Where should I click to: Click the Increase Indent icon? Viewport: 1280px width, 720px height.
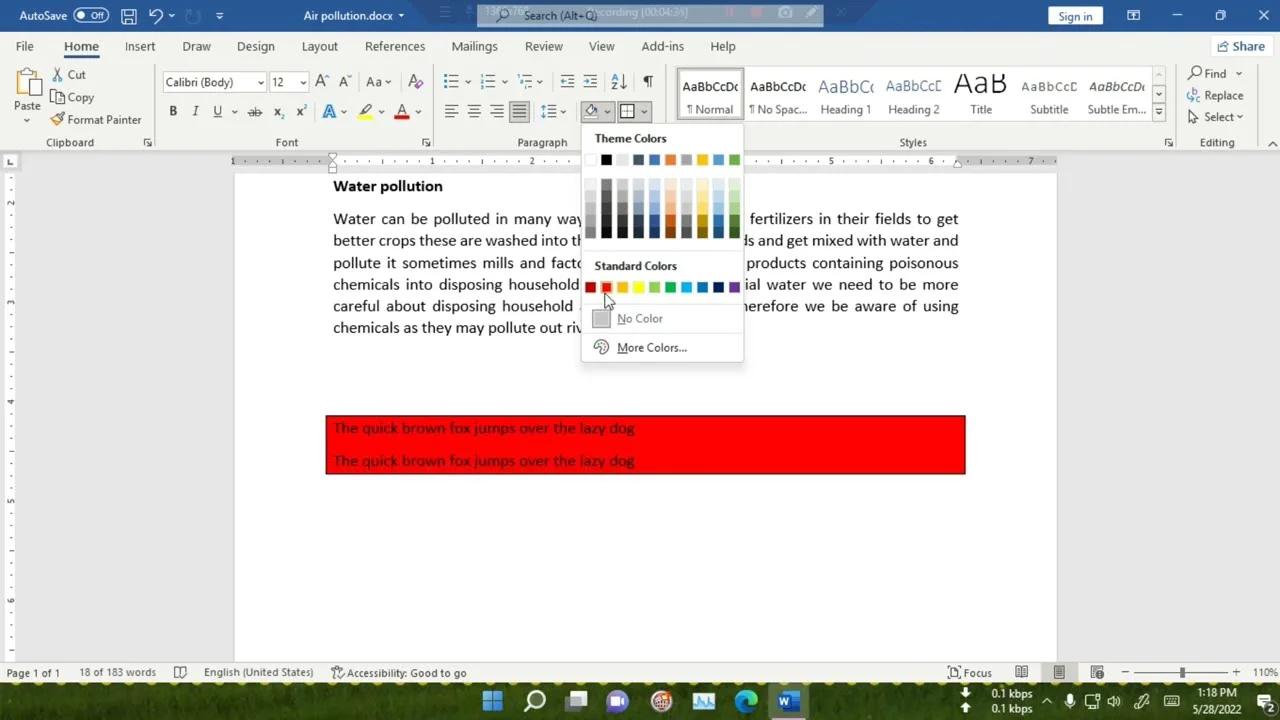point(589,81)
